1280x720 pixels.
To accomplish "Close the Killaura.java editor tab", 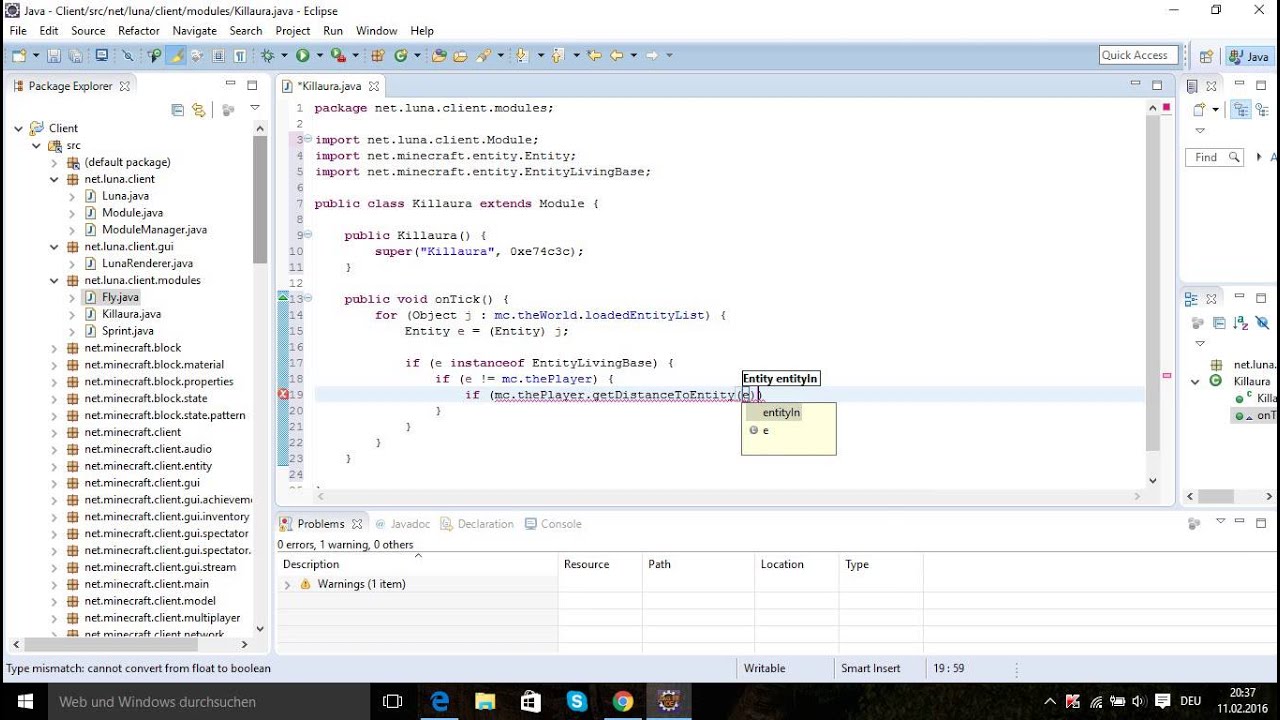I will (374, 87).
